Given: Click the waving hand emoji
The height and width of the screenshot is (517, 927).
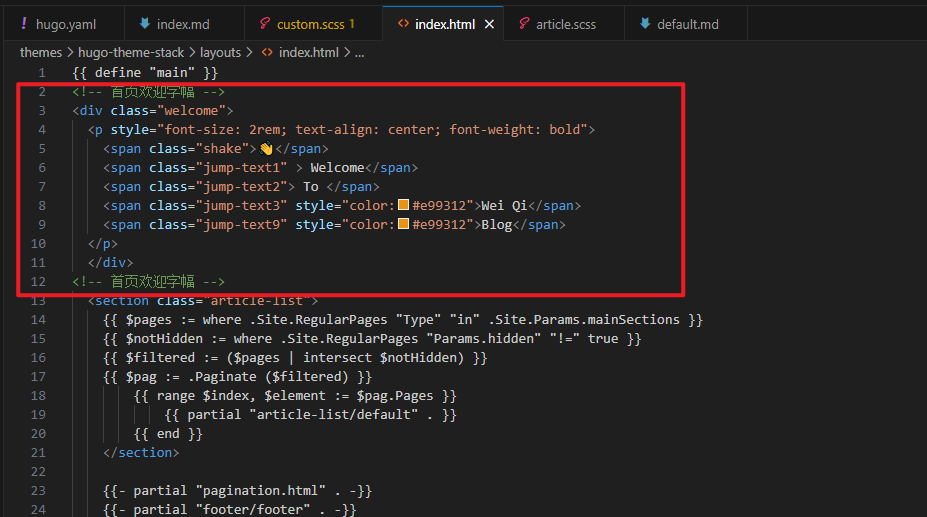Looking at the screenshot, I should (266, 148).
